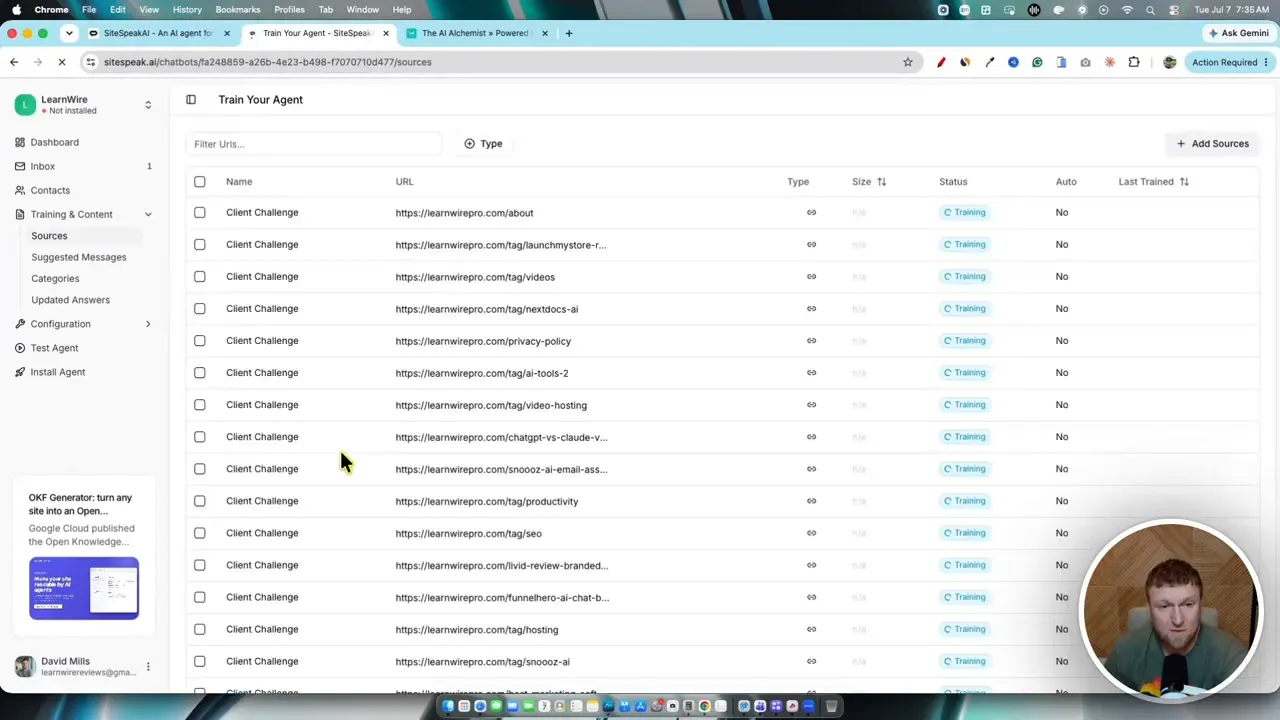Open the Type filter dropdown
Viewport: 1280px width, 720px height.
click(x=484, y=144)
